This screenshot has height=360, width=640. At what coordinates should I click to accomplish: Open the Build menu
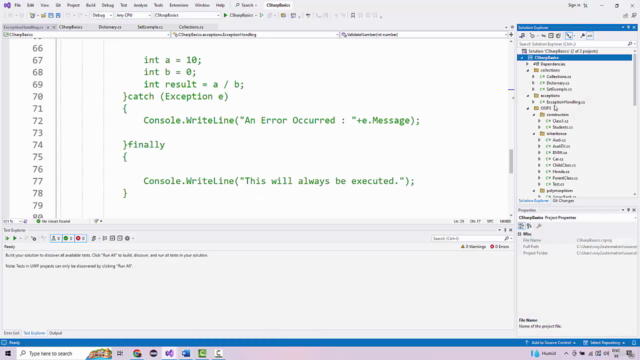[x=91, y=5]
